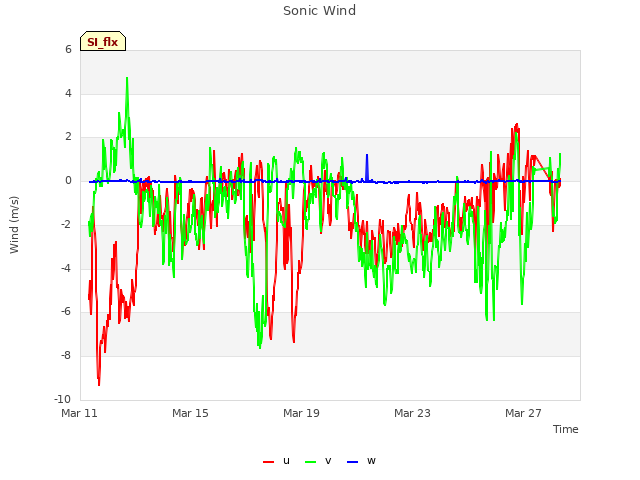Click the -6 y-axis tick label
The width and height of the screenshot is (640, 480).
(67, 311)
